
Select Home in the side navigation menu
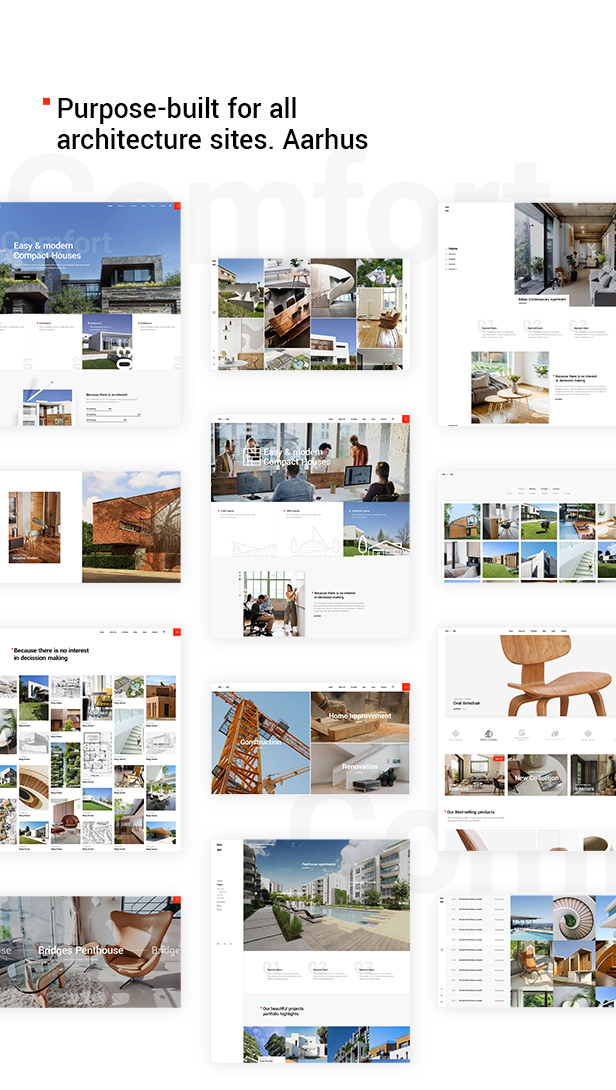coord(453,248)
